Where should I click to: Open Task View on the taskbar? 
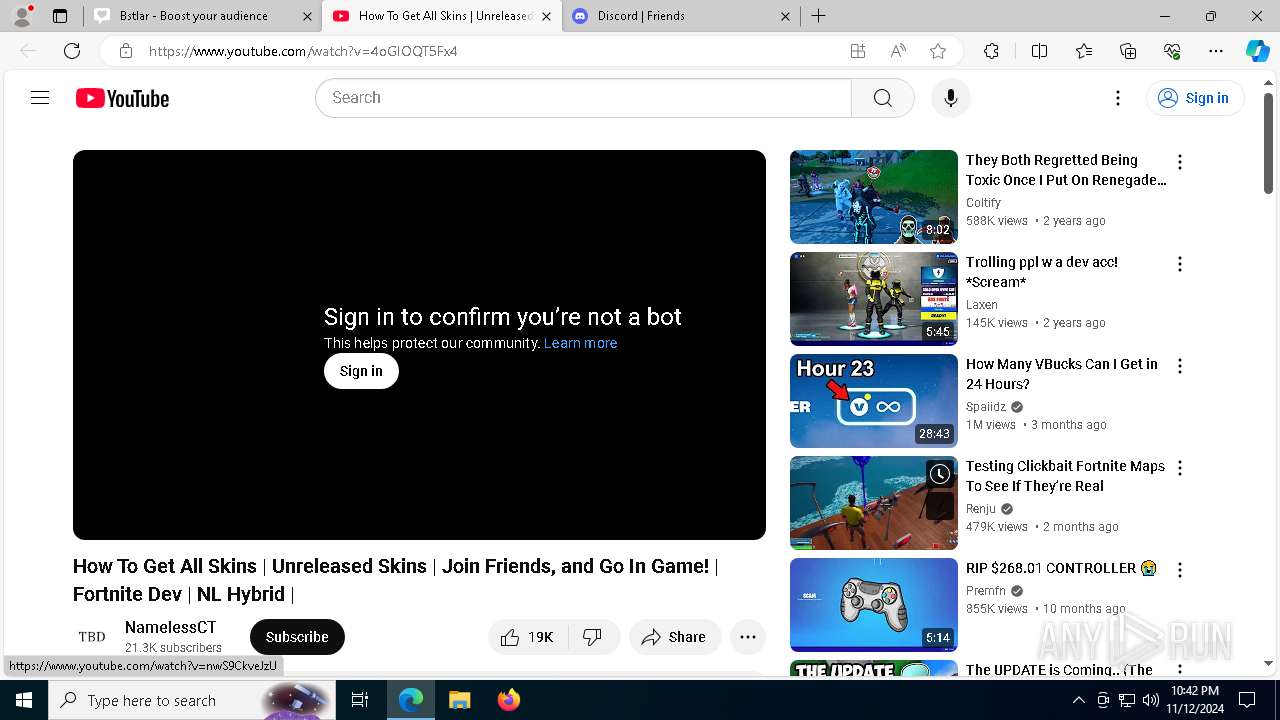coord(360,700)
